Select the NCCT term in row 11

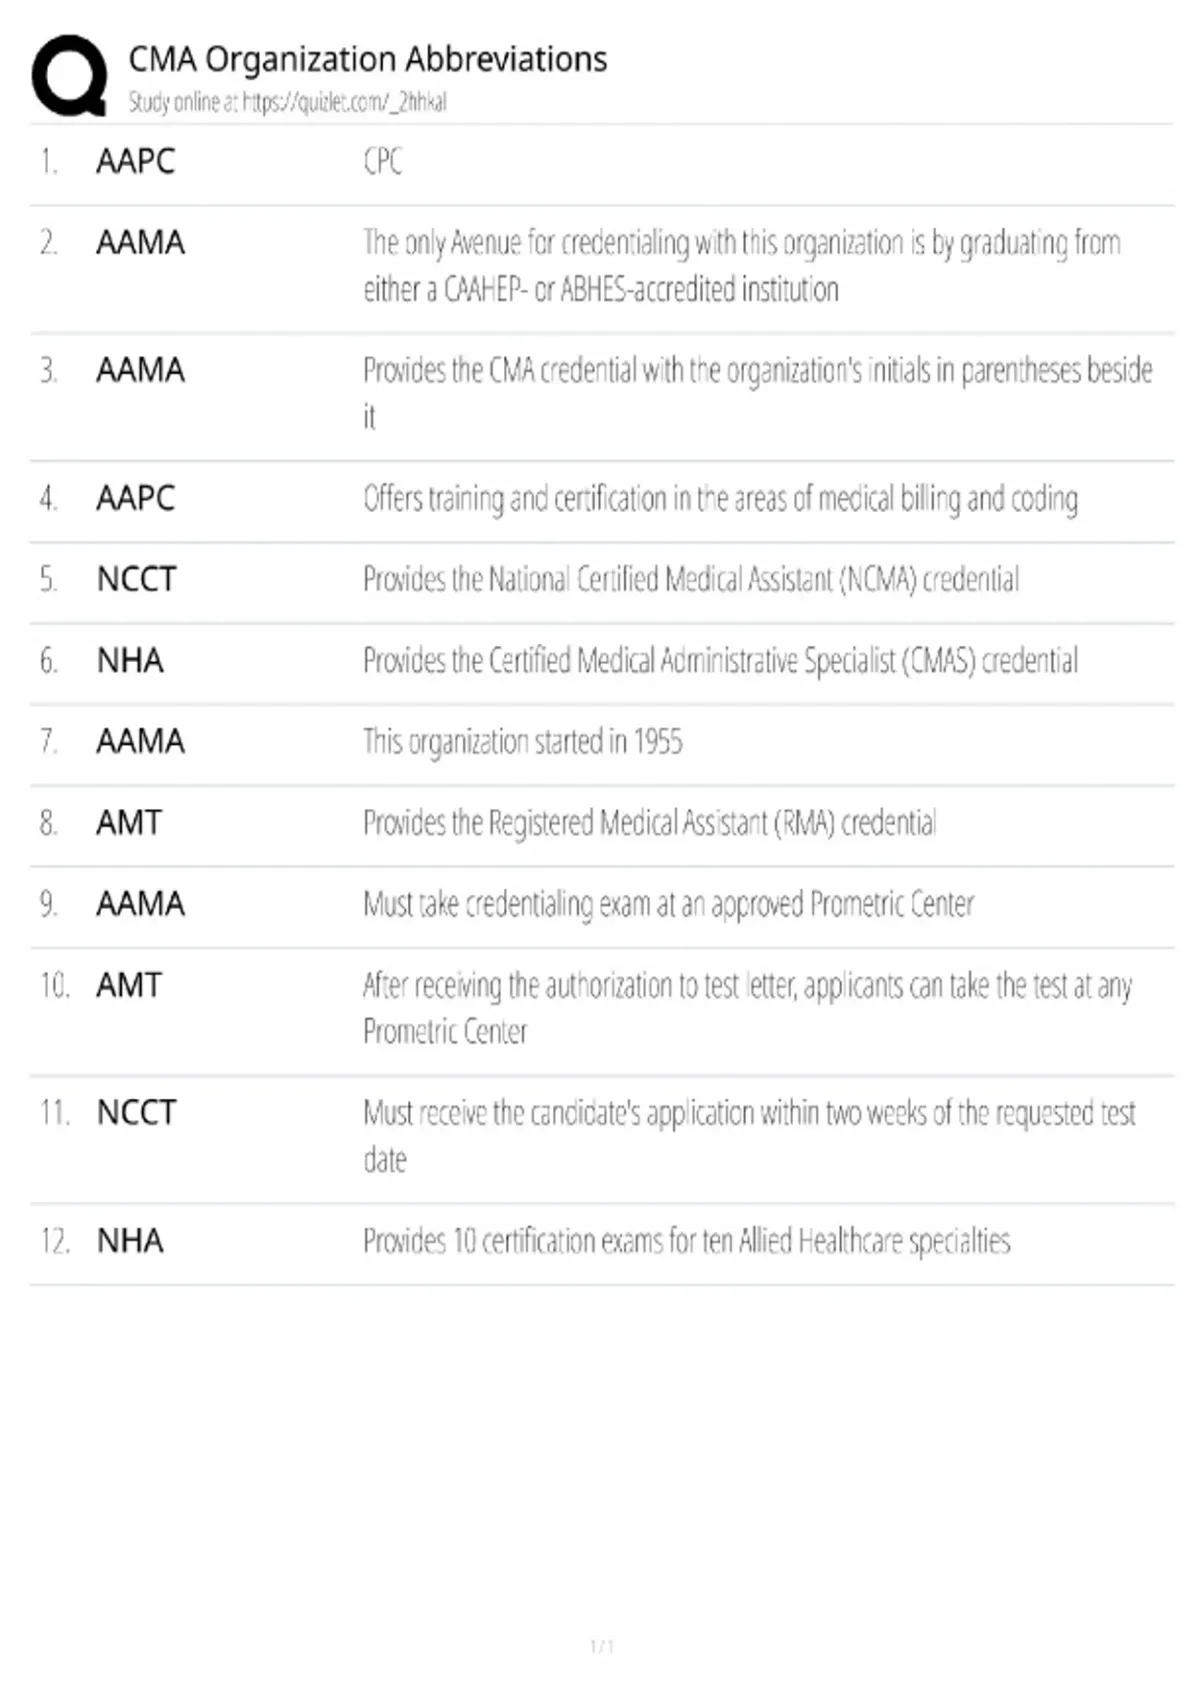tap(136, 1112)
